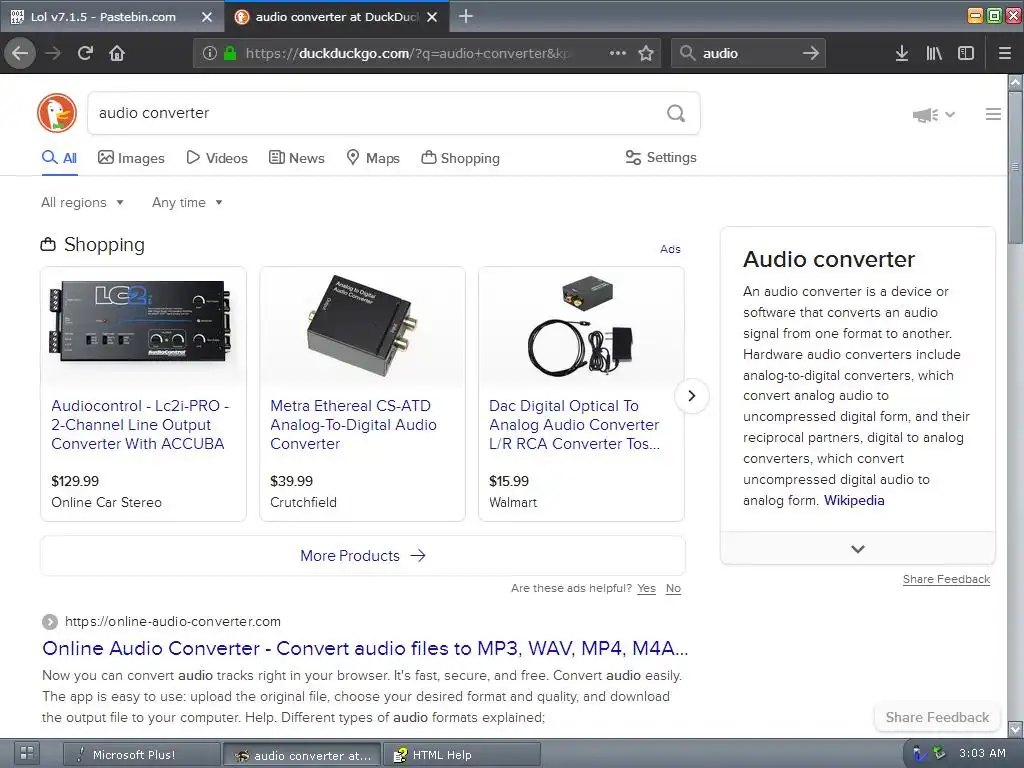This screenshot has height=768, width=1024.
Task: Go back with the browser back arrow
Action: 20,53
